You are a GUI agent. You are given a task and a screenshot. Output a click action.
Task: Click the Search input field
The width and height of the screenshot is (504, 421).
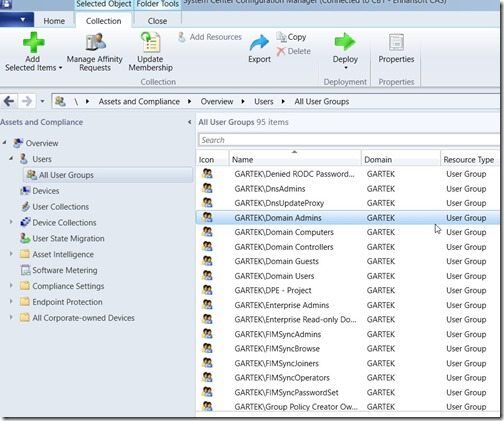tap(348, 140)
